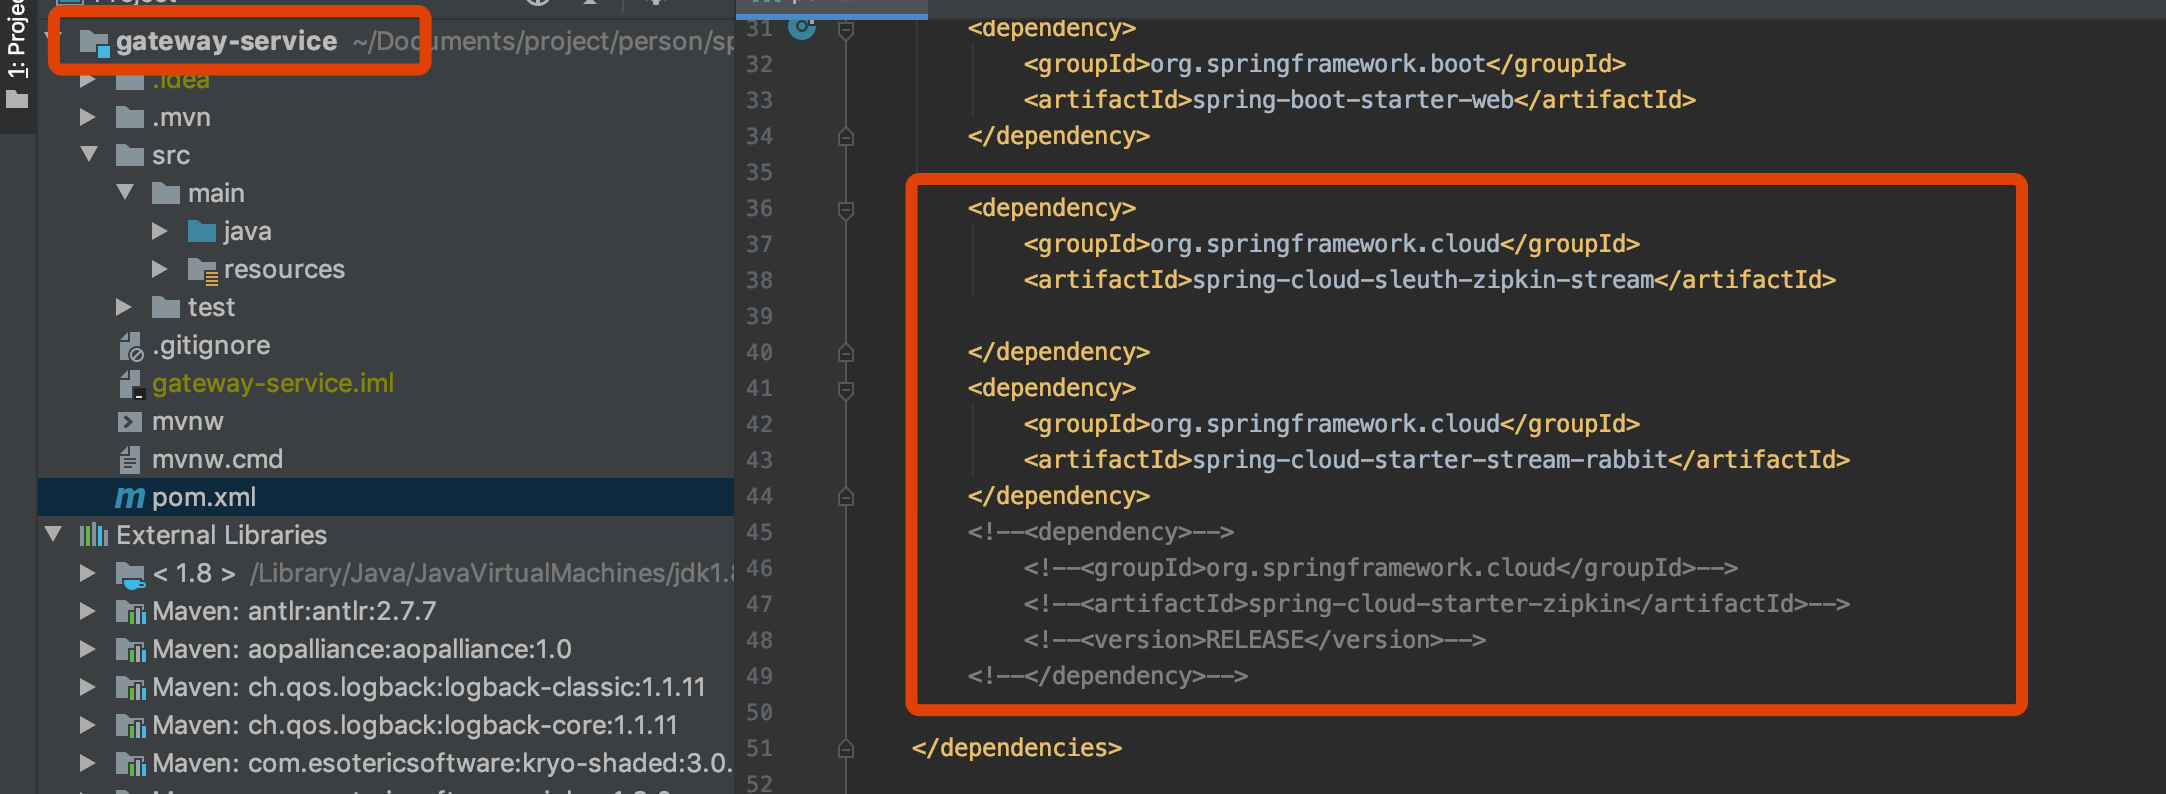Click the spring-cloud-starter-stream-rabbit artifactId line
The height and width of the screenshot is (794, 2166).
tap(1436, 460)
